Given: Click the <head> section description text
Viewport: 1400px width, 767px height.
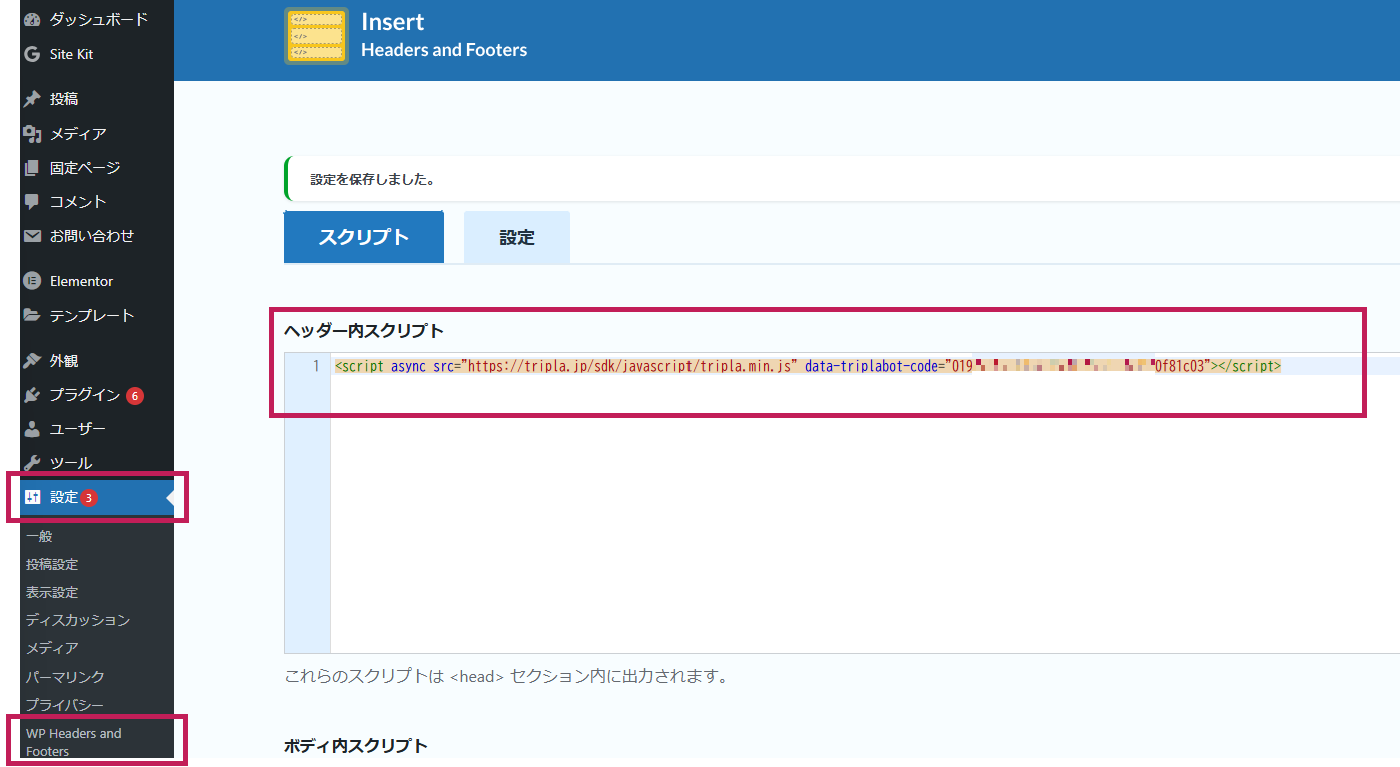Looking at the screenshot, I should pos(506,677).
